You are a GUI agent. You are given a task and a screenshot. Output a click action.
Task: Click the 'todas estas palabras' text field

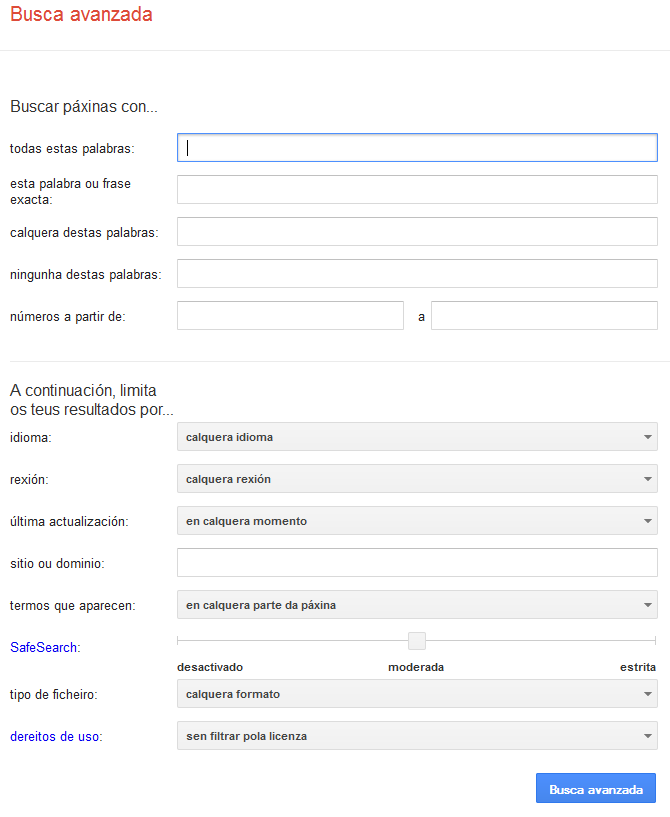(x=417, y=148)
